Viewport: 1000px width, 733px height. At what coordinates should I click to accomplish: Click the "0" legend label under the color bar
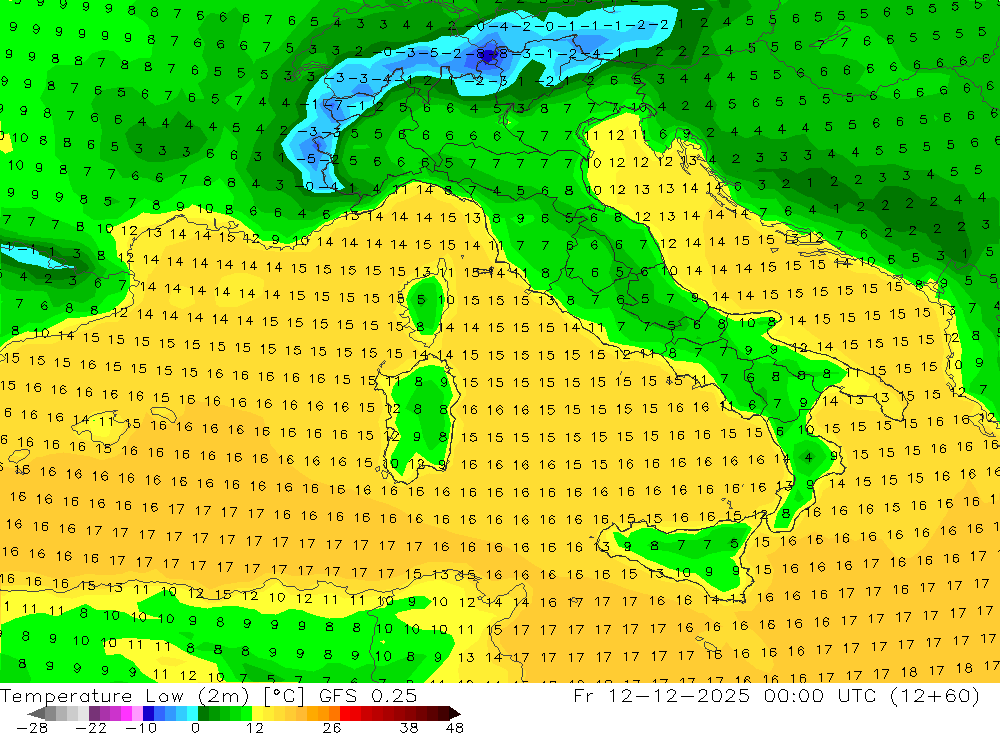point(196,728)
